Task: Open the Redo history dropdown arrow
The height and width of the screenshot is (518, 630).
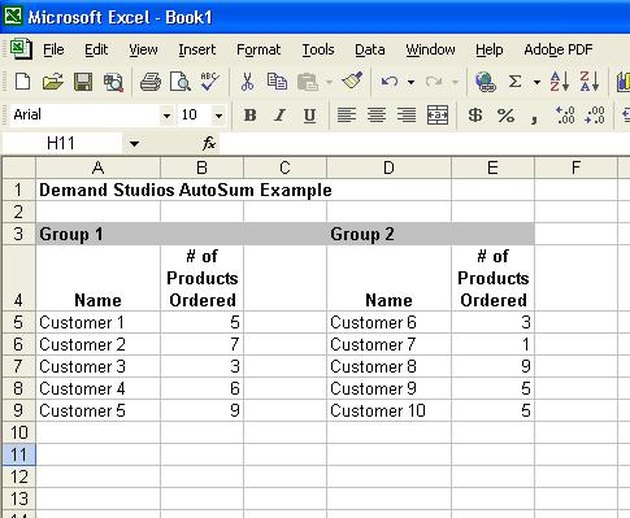Action: (x=455, y=82)
